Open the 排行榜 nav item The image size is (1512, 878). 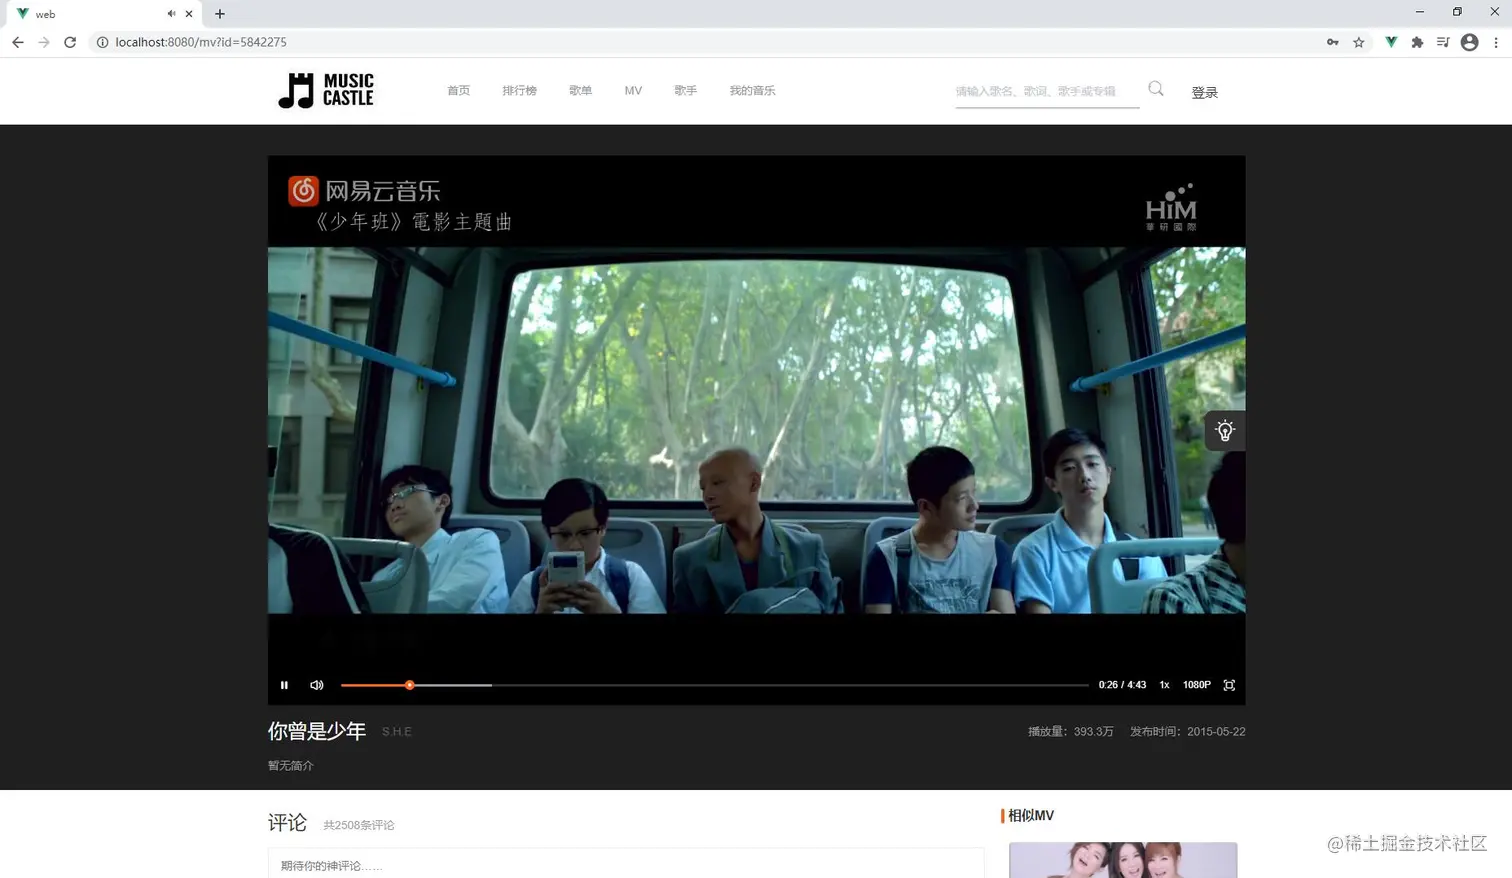[519, 91]
